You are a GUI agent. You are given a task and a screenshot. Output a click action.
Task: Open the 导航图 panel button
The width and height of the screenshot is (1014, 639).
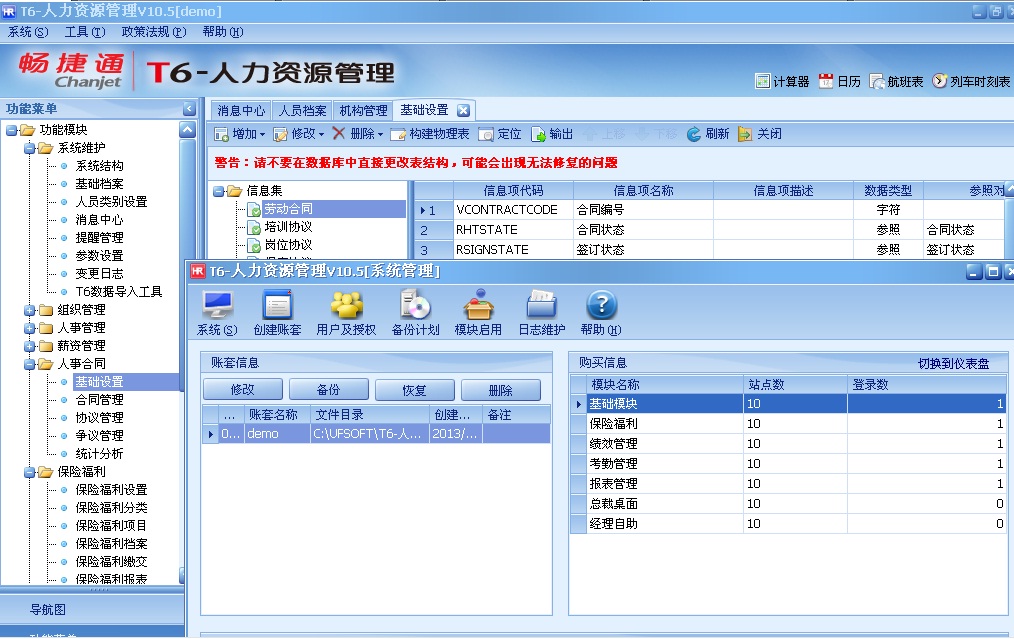coord(92,609)
